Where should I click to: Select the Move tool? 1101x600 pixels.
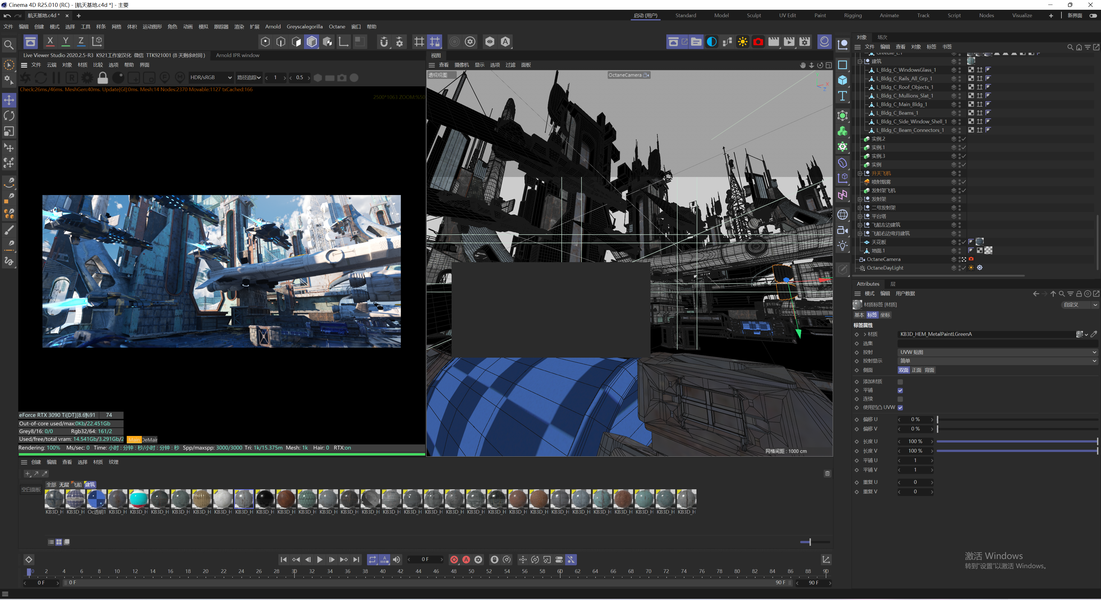[9, 100]
